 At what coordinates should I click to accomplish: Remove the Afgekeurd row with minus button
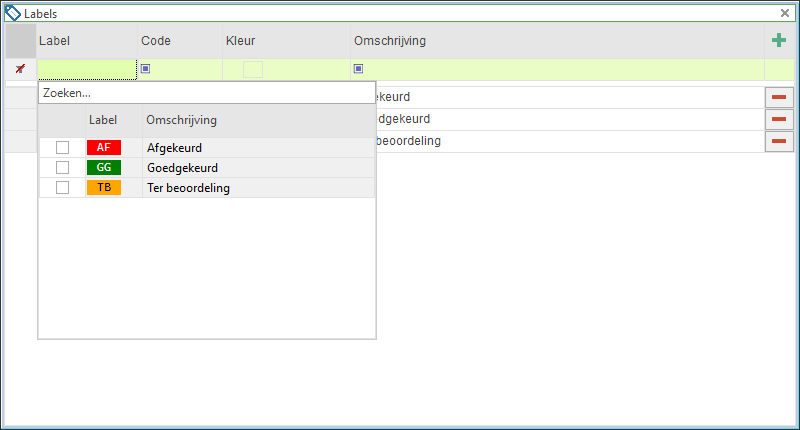(x=779, y=97)
